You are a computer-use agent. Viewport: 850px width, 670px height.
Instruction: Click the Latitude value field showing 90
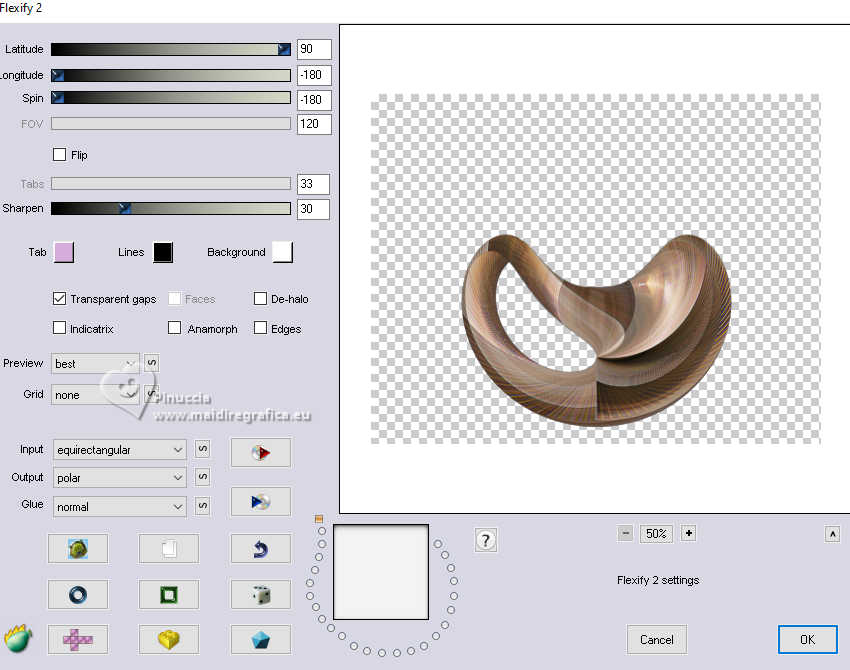pos(314,49)
